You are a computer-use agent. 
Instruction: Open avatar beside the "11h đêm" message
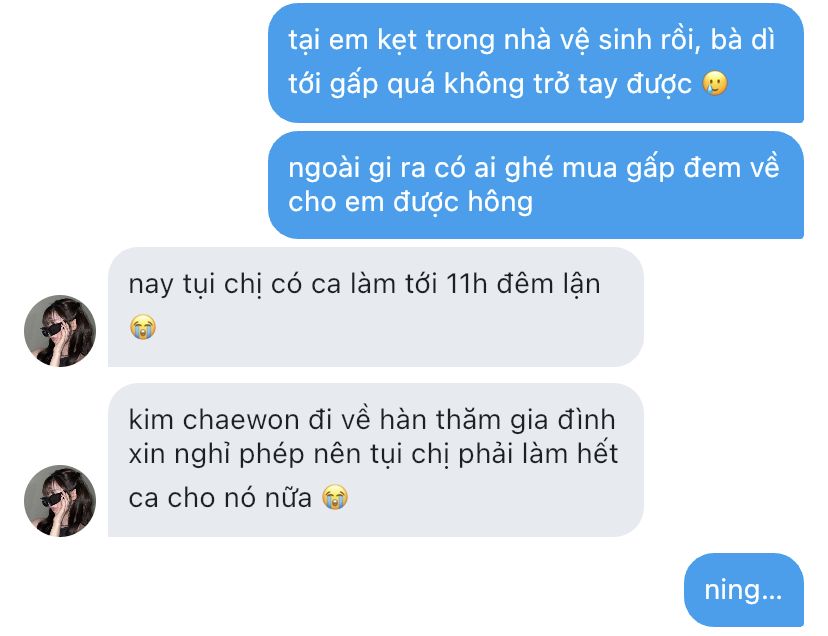[60, 331]
